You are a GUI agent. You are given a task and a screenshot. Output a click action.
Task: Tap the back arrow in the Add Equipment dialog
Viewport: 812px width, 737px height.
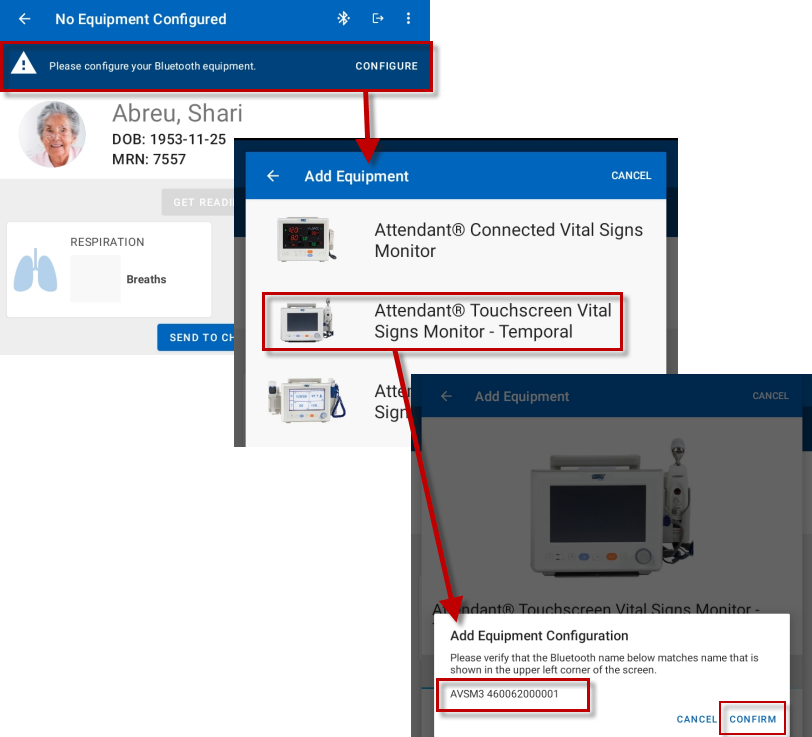(x=272, y=175)
